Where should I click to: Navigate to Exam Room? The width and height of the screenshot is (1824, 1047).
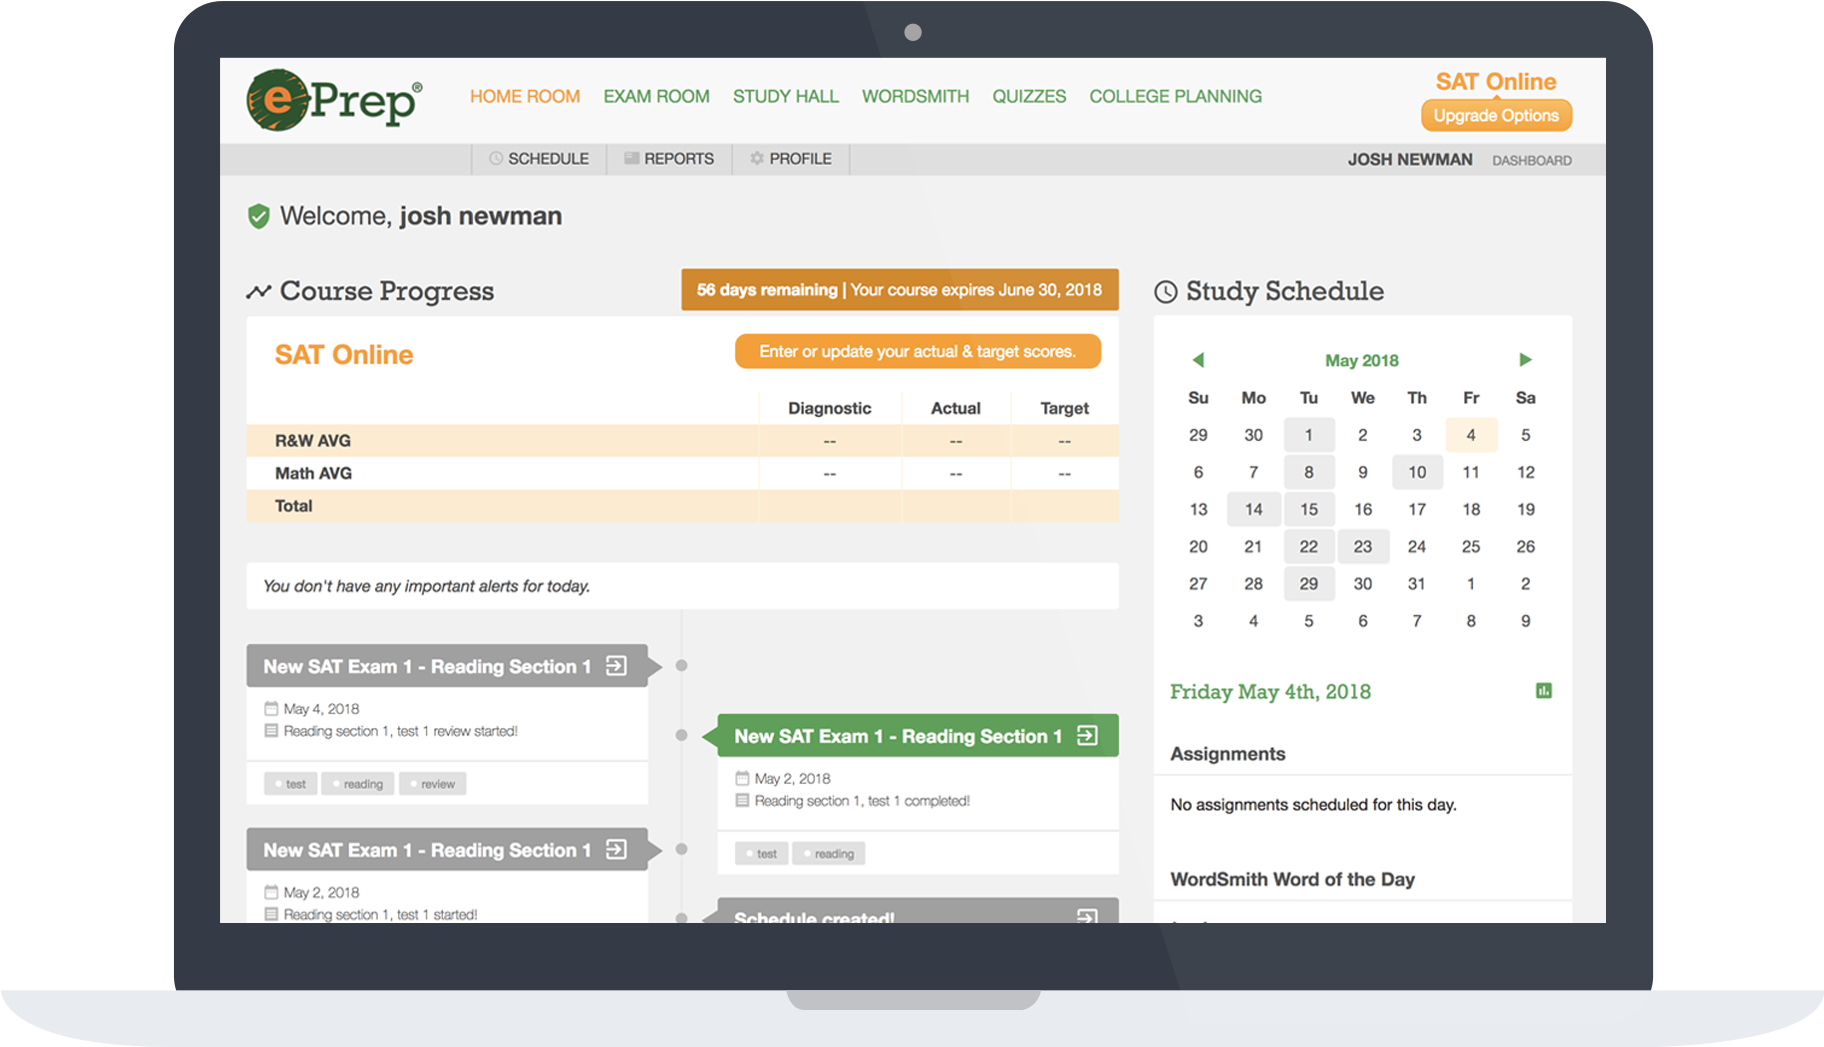(656, 97)
